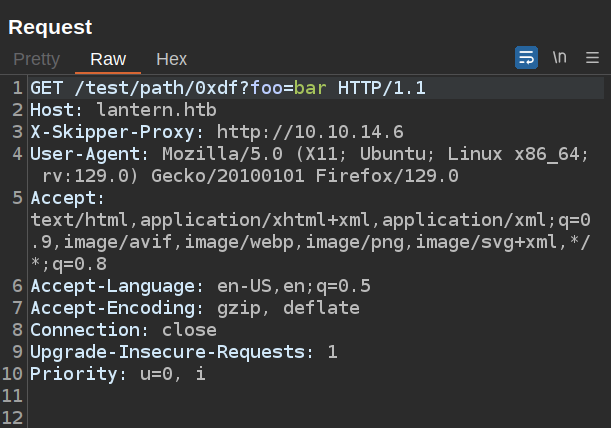Select the Raw tab

[108, 59]
